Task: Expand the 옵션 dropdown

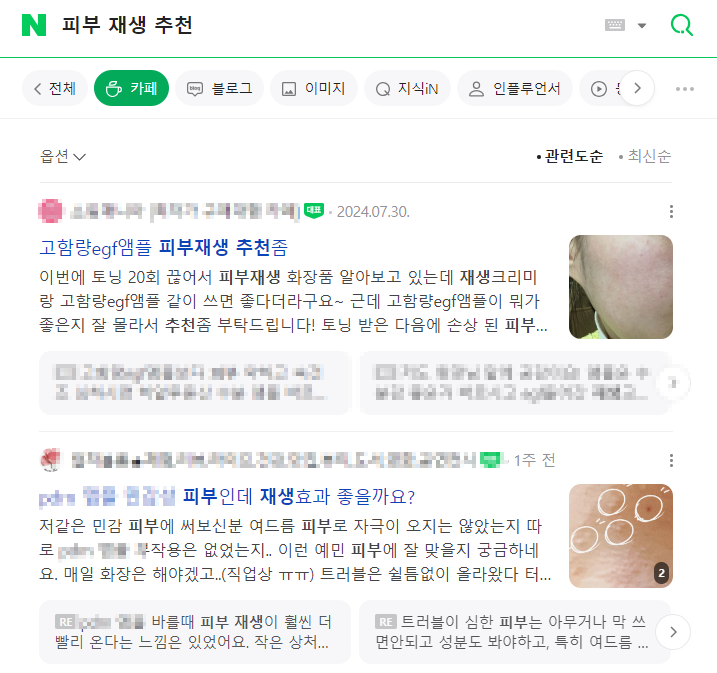Action: pos(63,157)
